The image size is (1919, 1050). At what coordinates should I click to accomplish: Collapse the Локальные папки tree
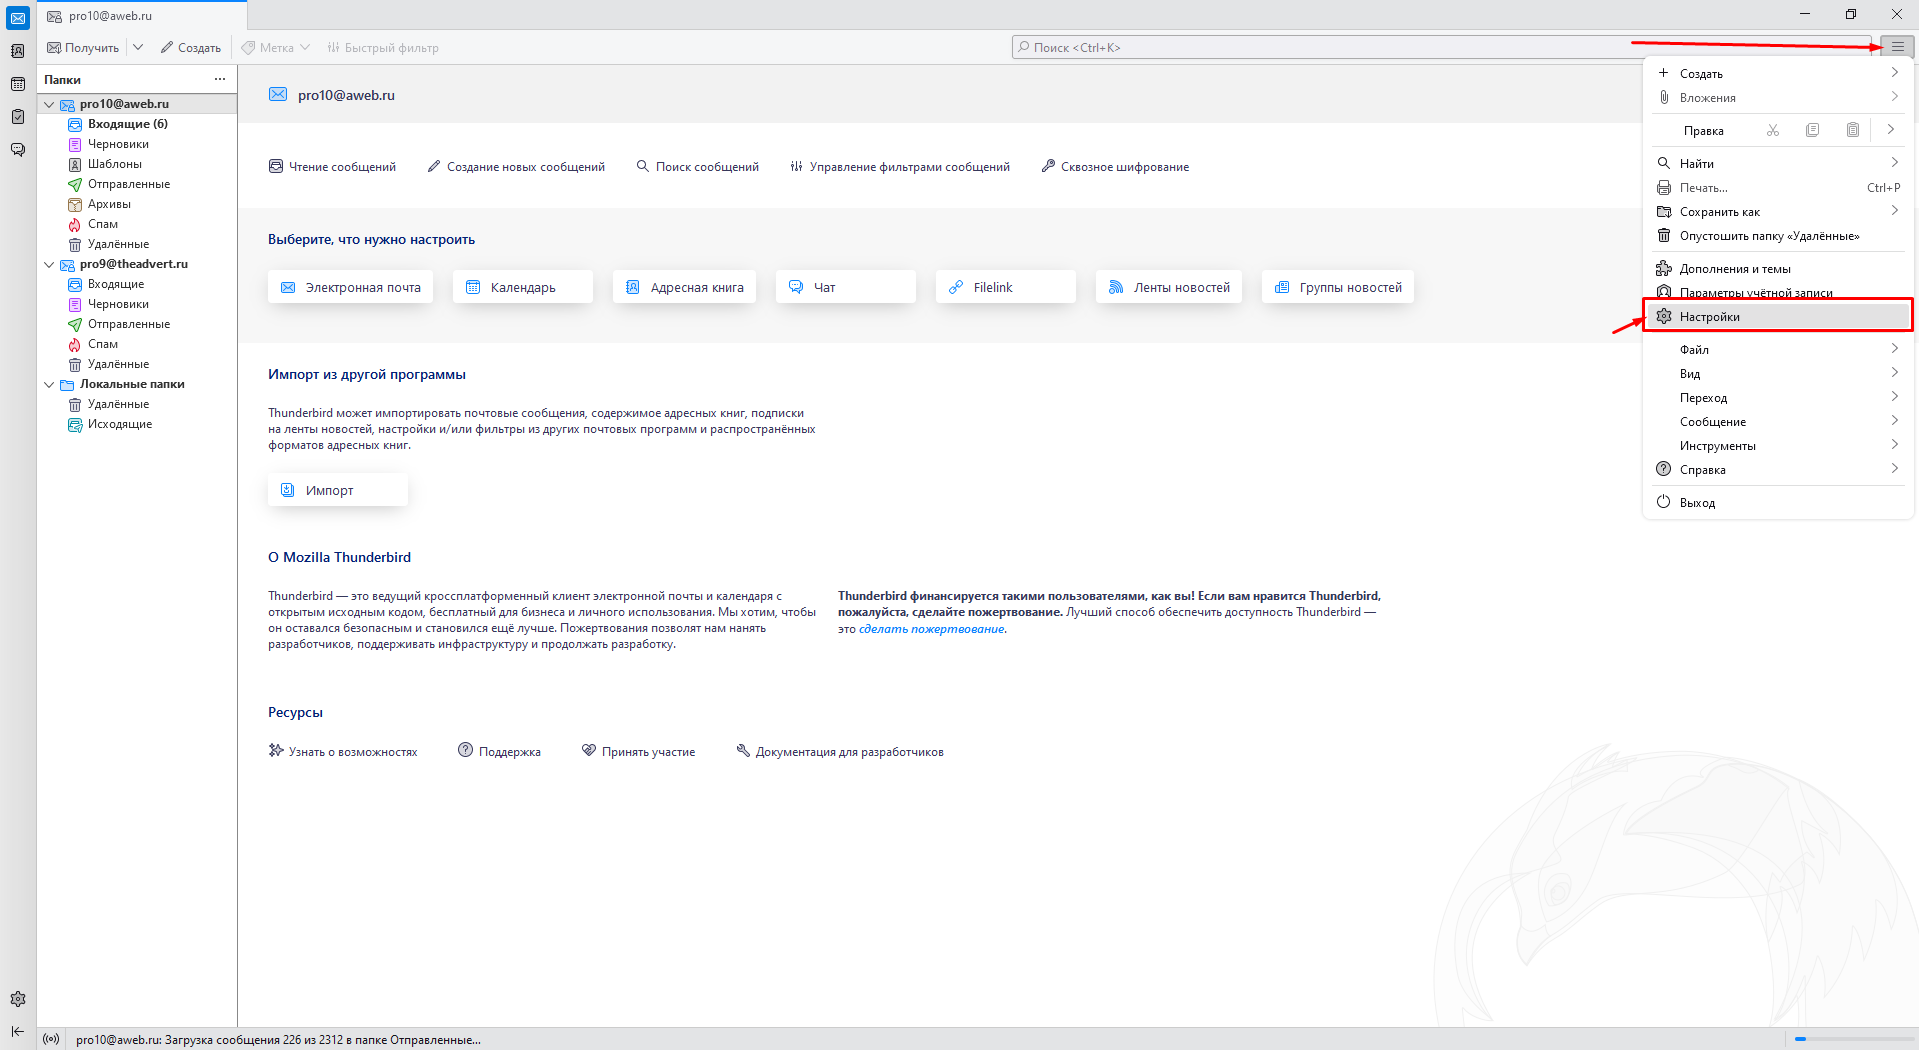[49, 384]
